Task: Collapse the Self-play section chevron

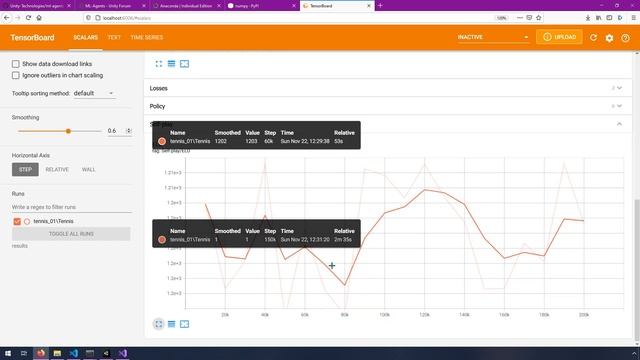Action: [x=619, y=124]
